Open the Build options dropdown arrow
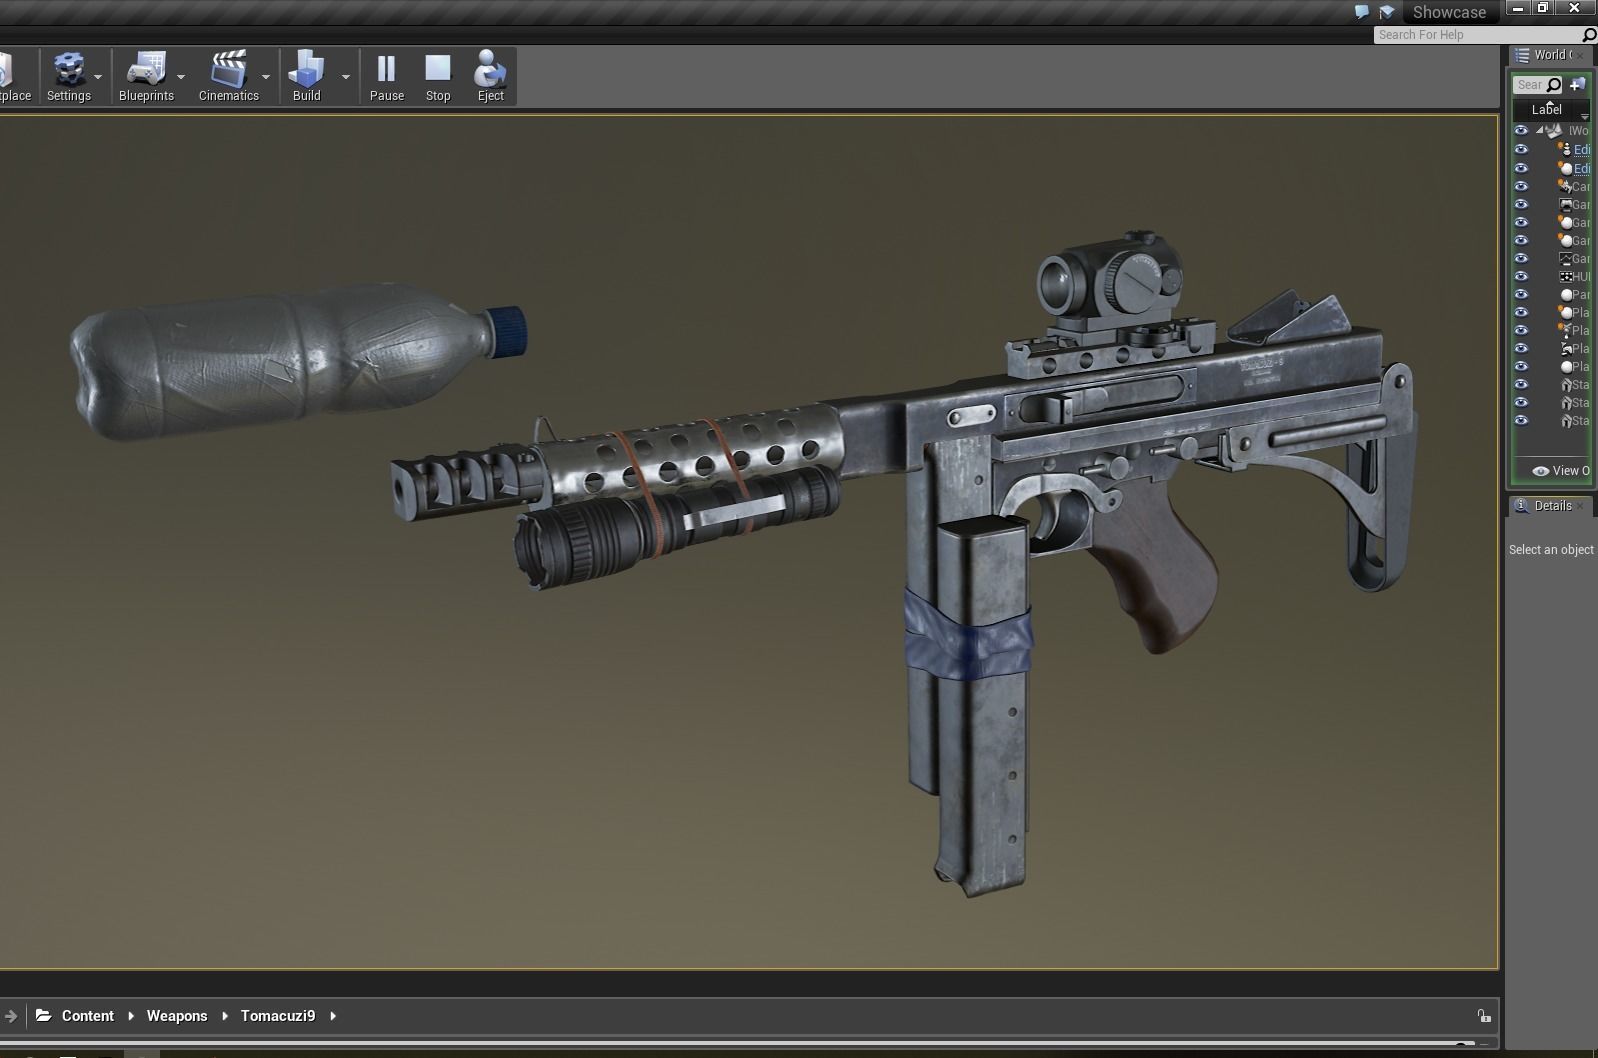 [x=346, y=77]
